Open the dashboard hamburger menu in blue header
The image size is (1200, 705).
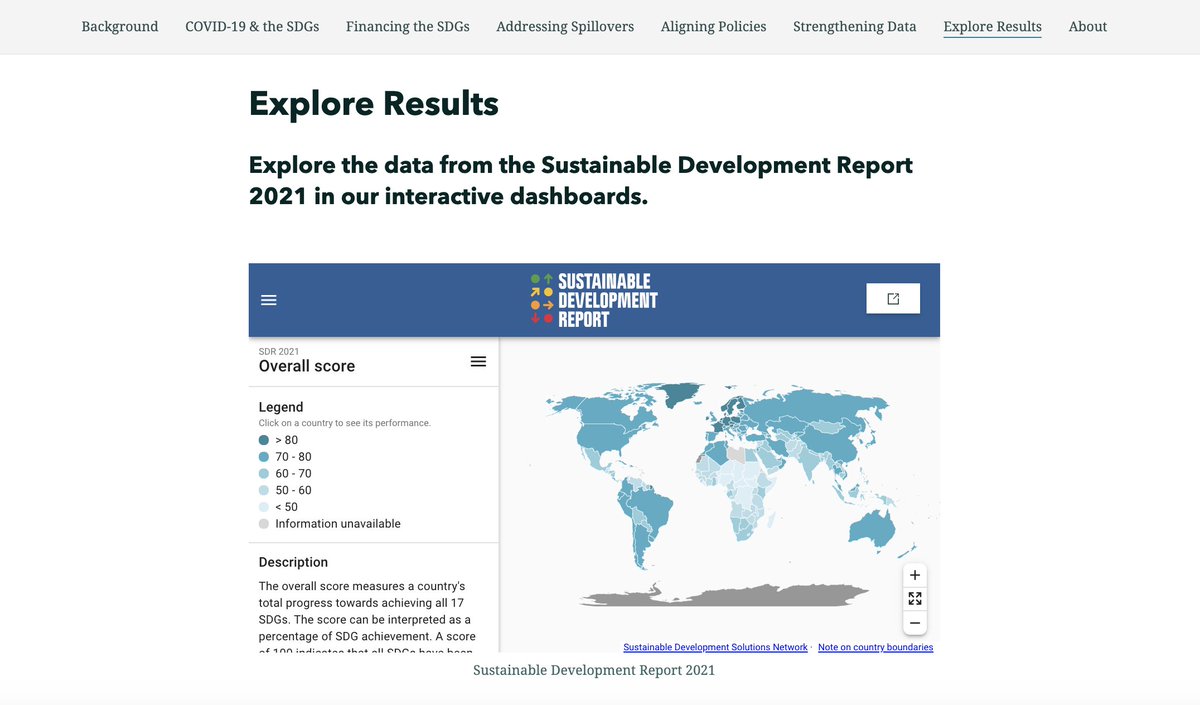tap(268, 300)
